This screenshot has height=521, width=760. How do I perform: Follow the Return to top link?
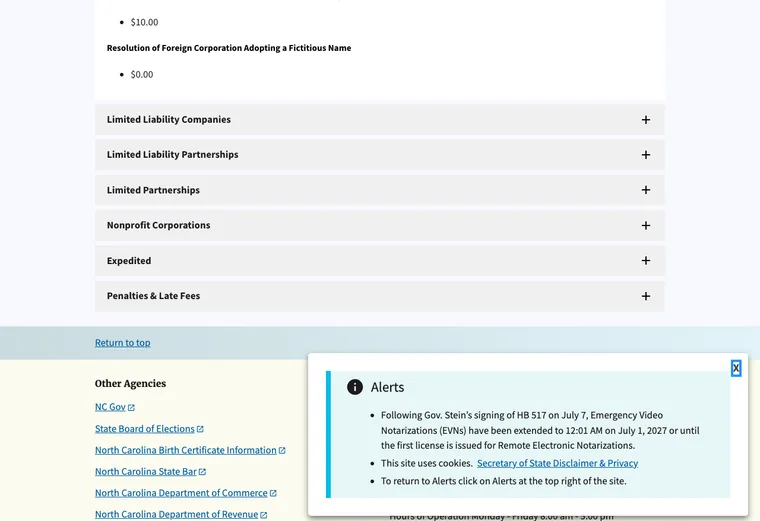click(x=123, y=343)
